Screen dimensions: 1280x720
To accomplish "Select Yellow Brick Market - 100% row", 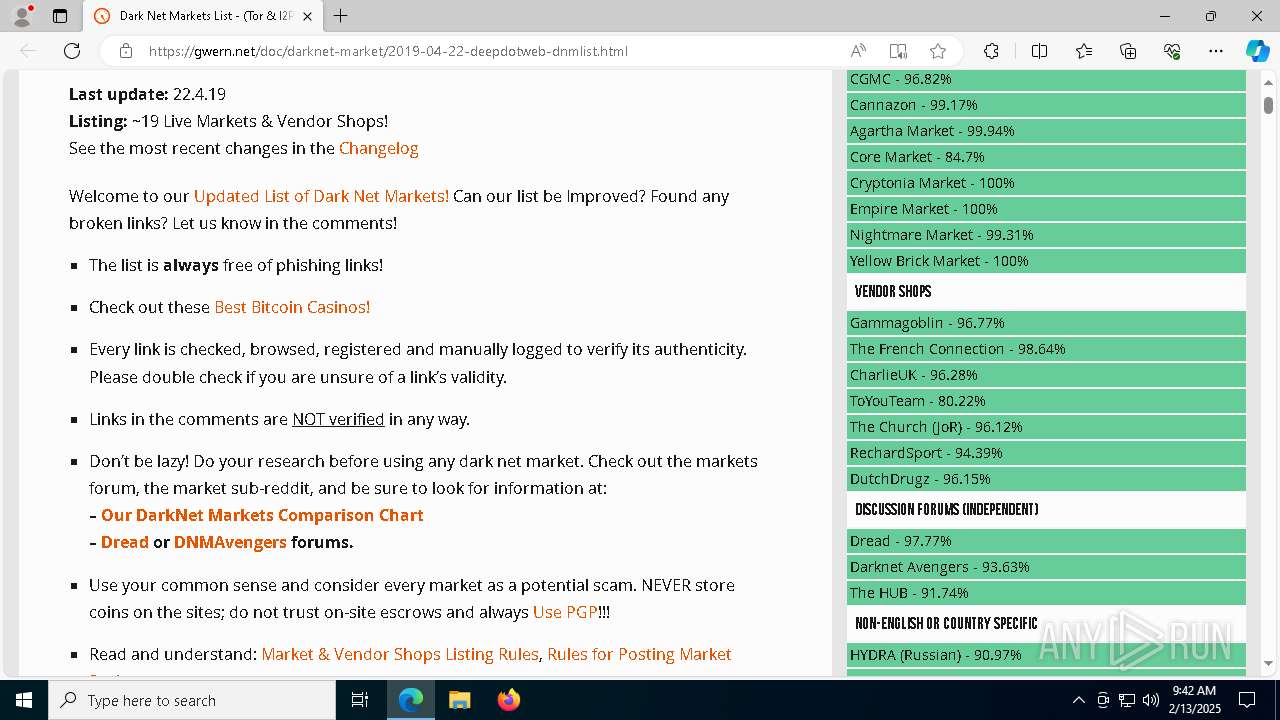I will click(1046, 261).
